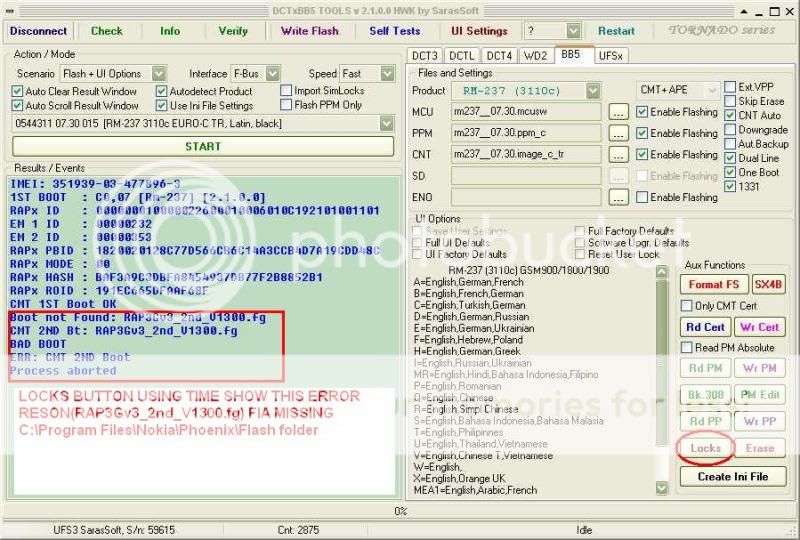Enable the Import SimLocks checkbox
The image size is (800, 540).
point(286,91)
